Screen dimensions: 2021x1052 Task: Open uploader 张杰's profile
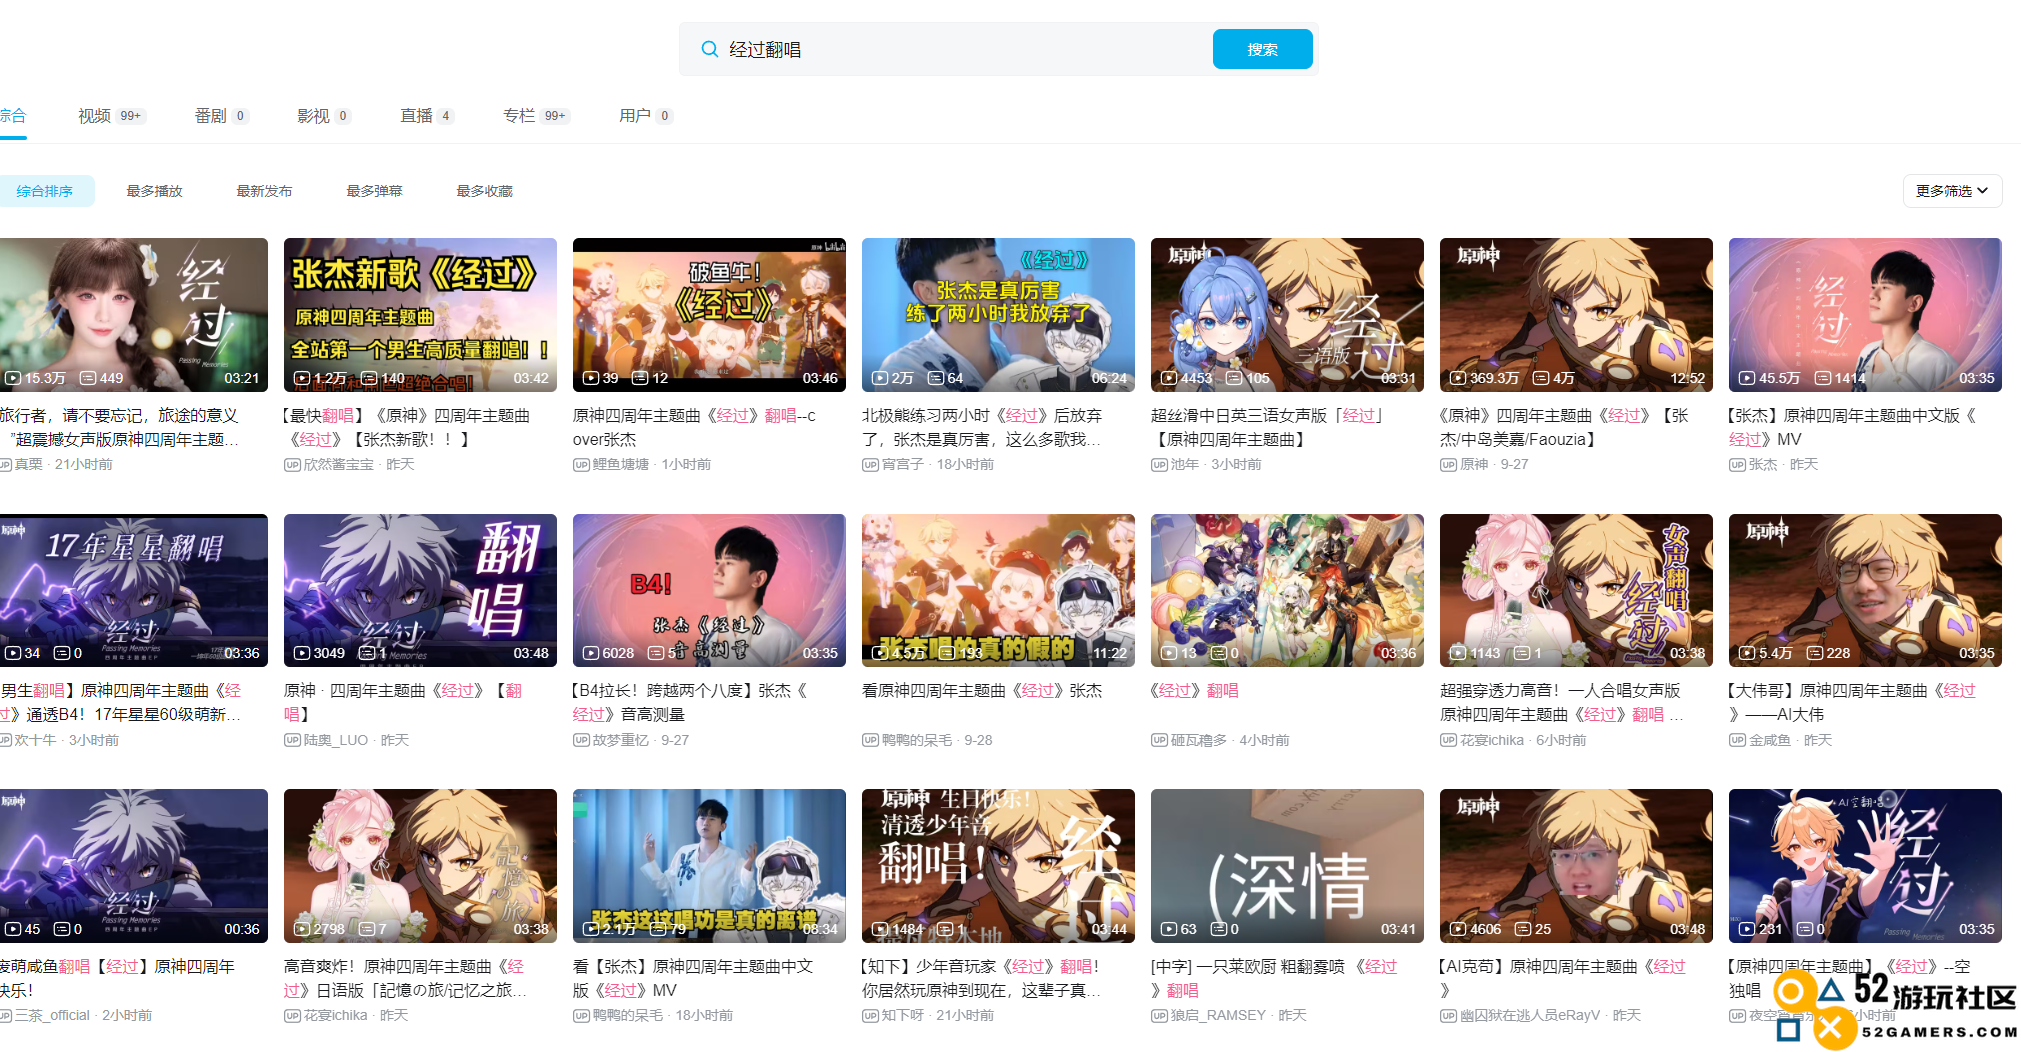pos(1763,465)
